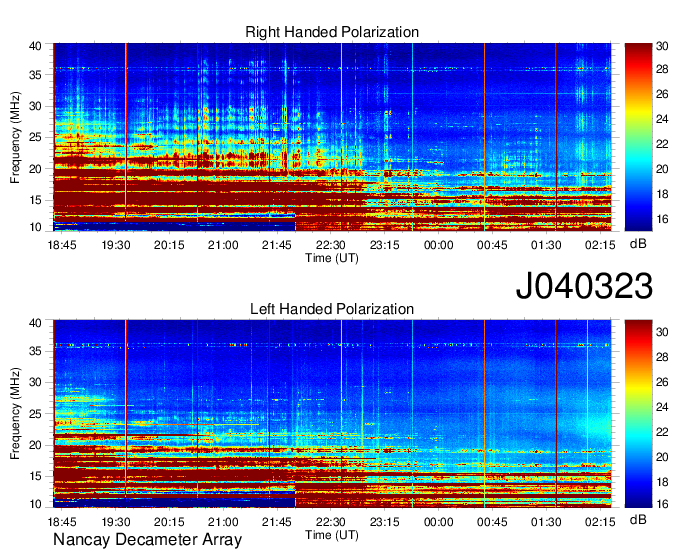Click the "10" frequency tick on left-handed plot
The height and width of the screenshot is (552, 680).
coord(35,504)
